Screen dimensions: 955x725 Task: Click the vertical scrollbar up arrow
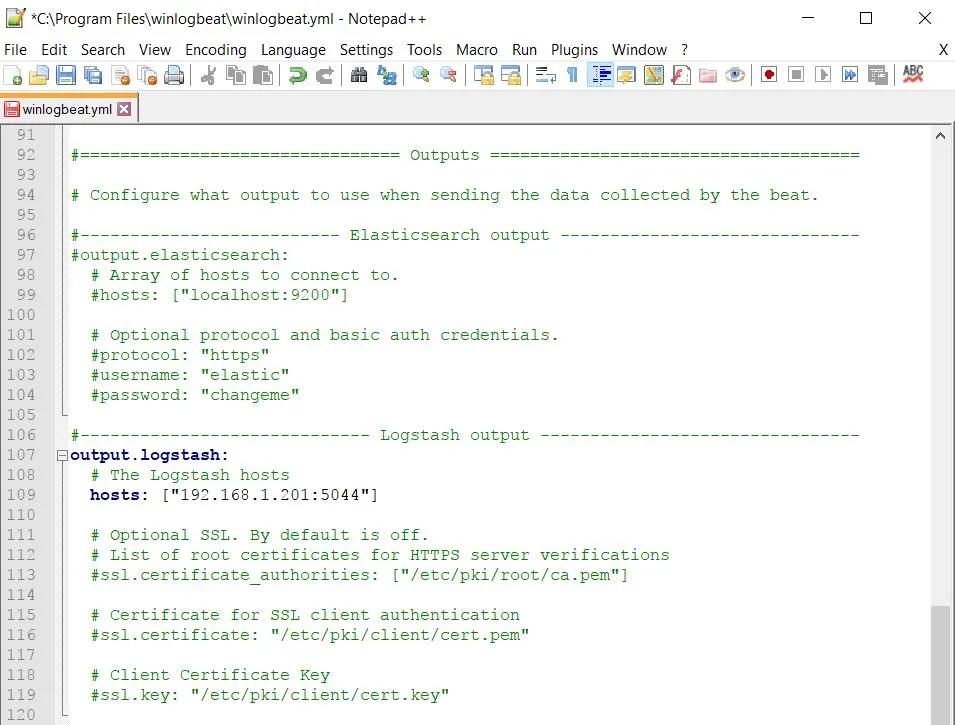click(940, 136)
